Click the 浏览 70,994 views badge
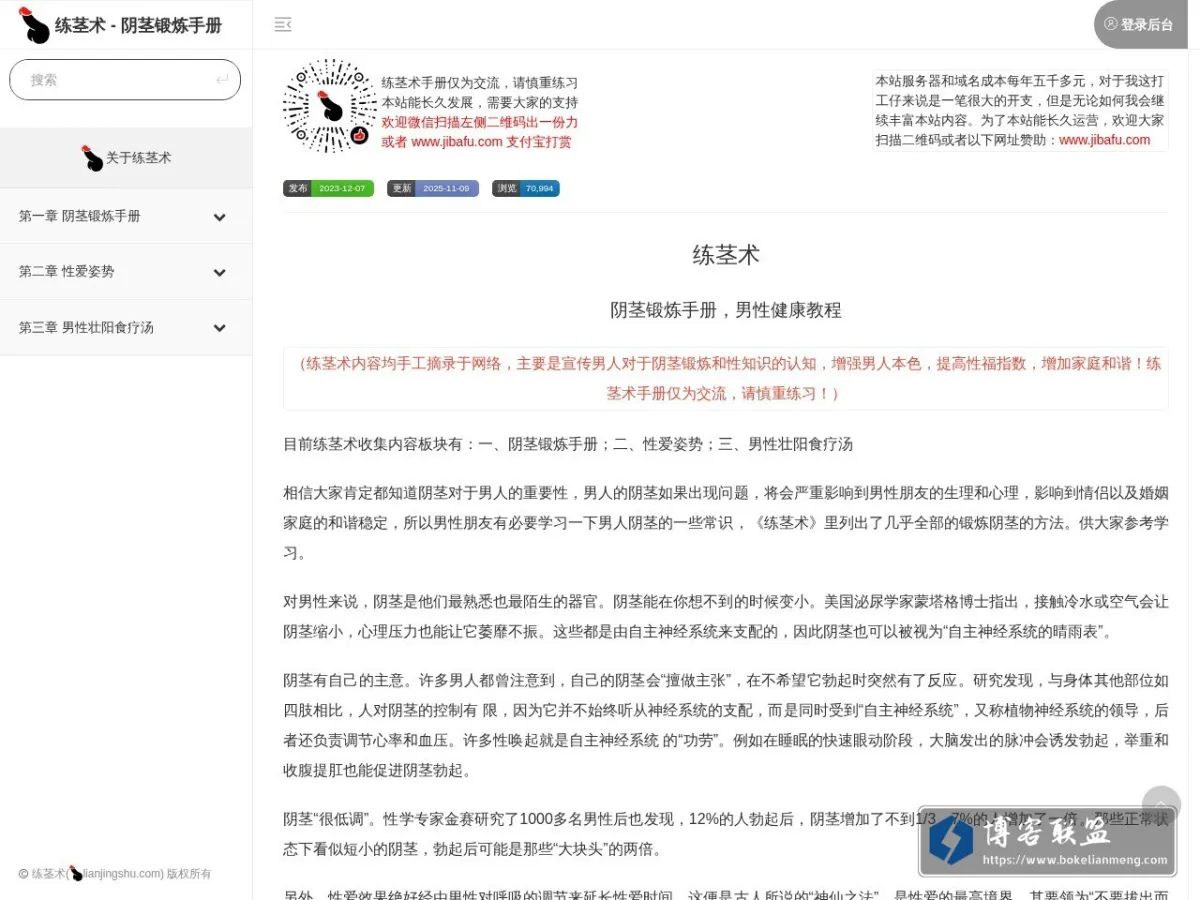The image size is (1200, 900). tap(526, 188)
